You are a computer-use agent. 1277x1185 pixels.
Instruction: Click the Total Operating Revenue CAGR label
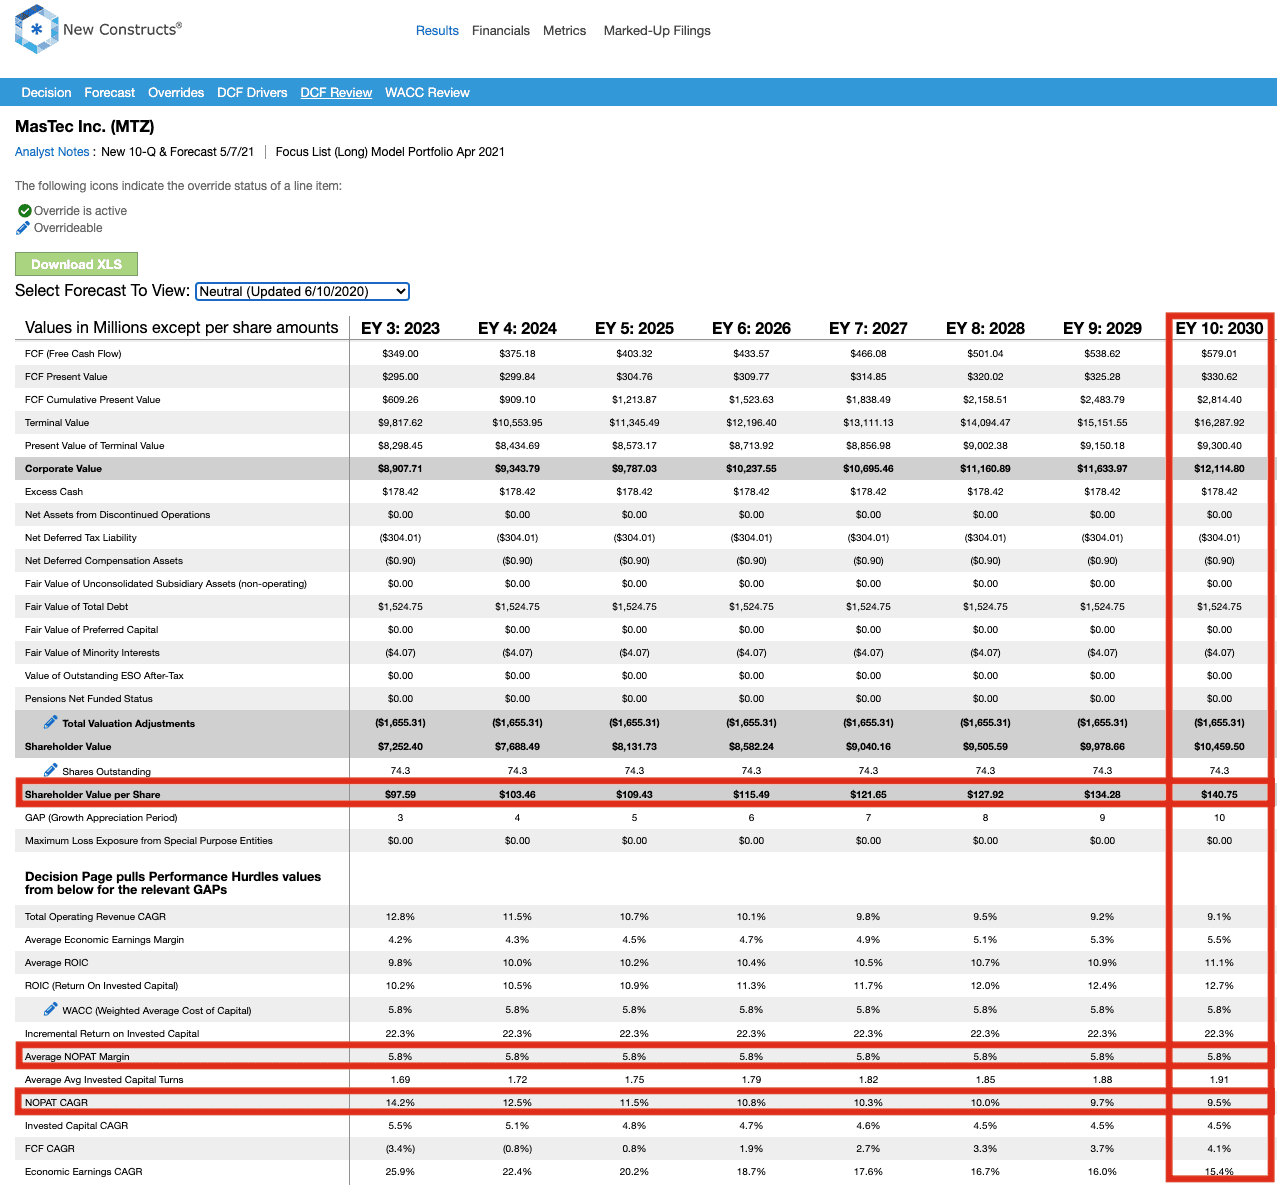95,917
